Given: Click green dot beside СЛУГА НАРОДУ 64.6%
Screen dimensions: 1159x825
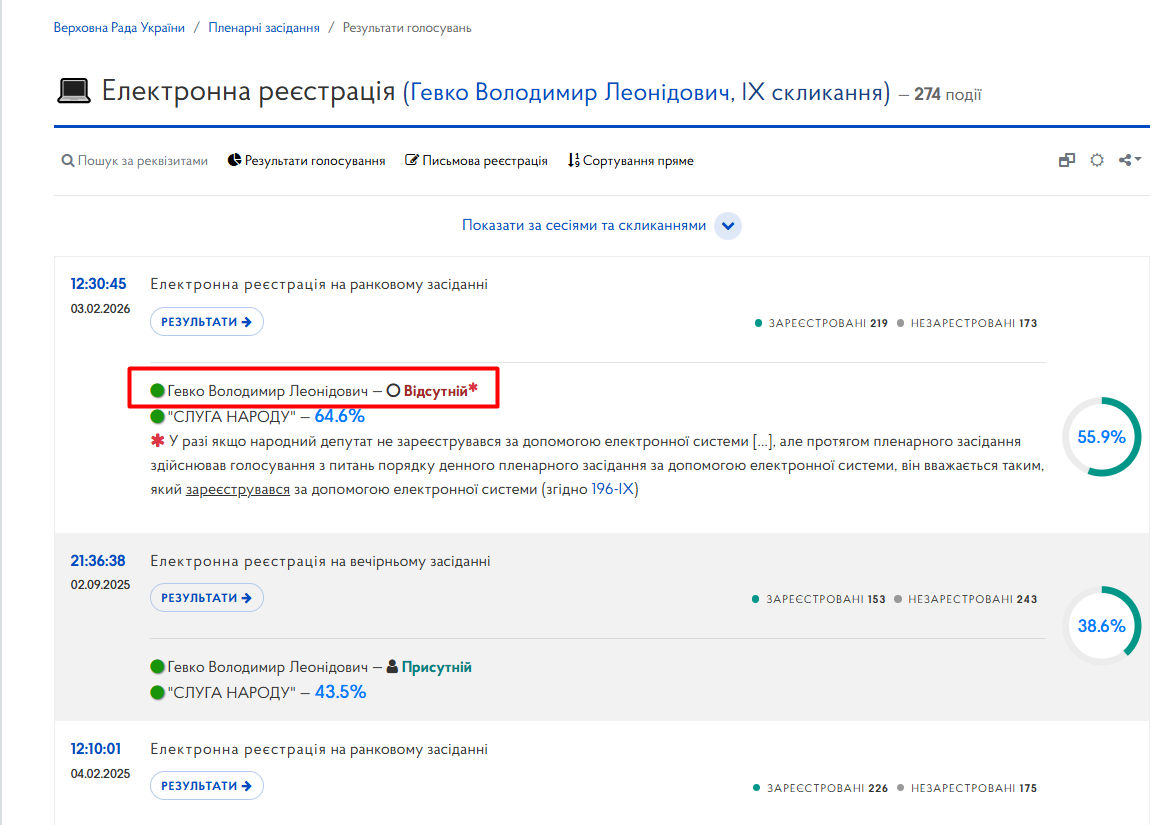Looking at the screenshot, I should tap(157, 416).
